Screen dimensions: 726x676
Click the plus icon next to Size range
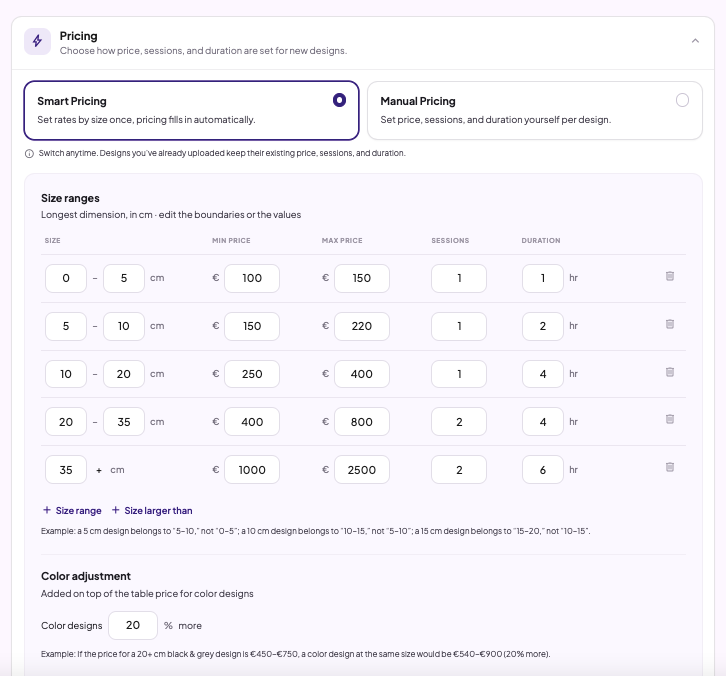47,510
